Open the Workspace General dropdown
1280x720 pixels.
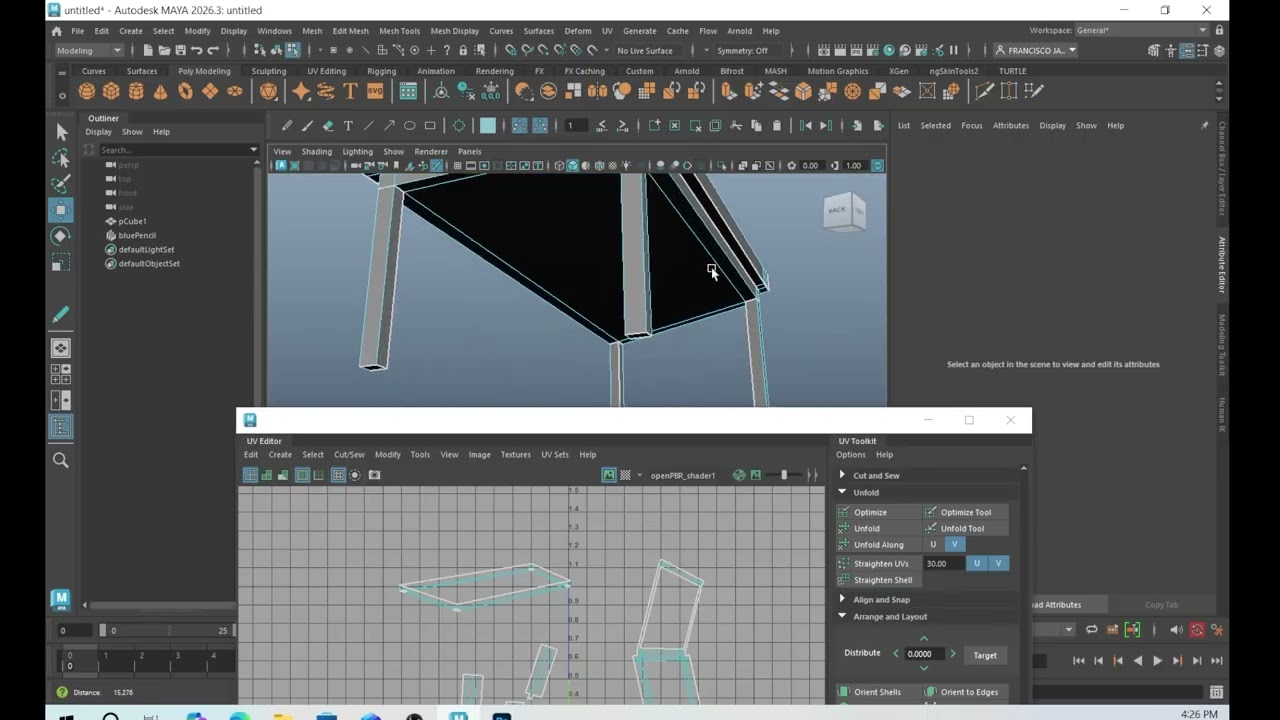click(1140, 31)
